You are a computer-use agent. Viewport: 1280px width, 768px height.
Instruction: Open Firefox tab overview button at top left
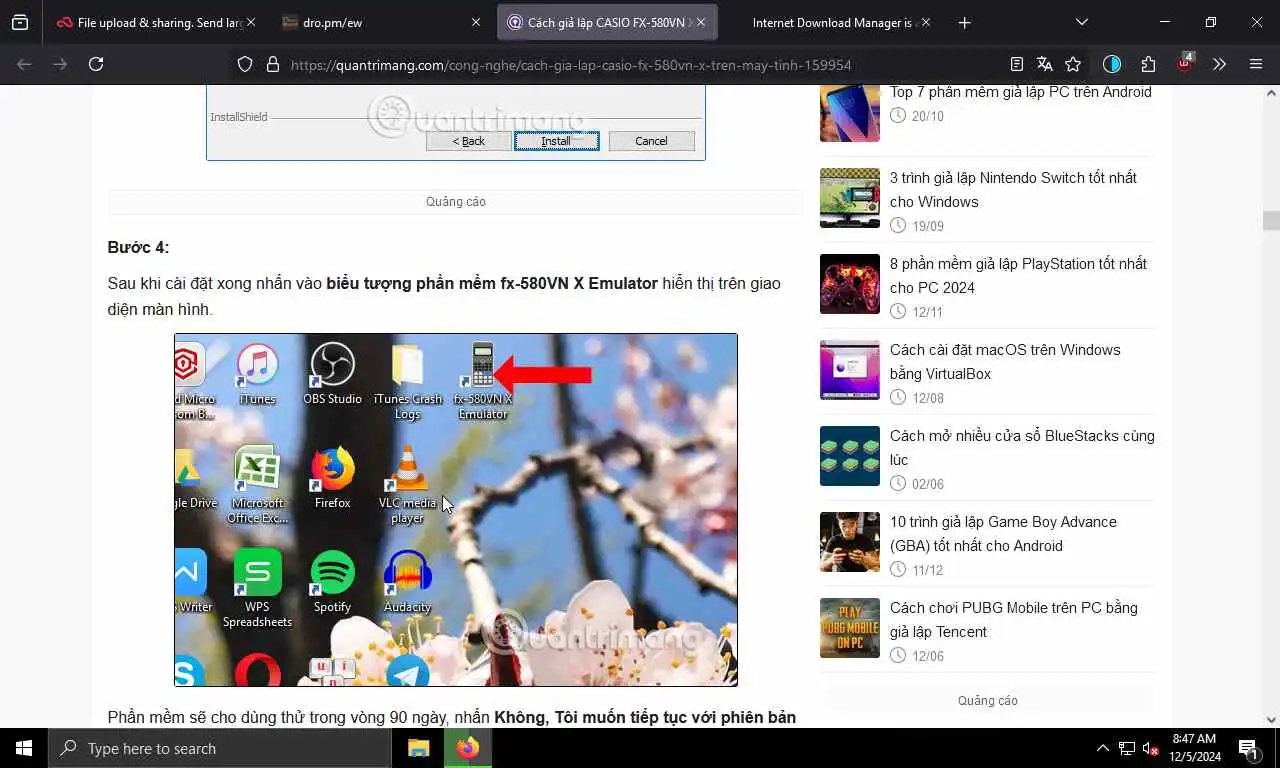tap(20, 22)
